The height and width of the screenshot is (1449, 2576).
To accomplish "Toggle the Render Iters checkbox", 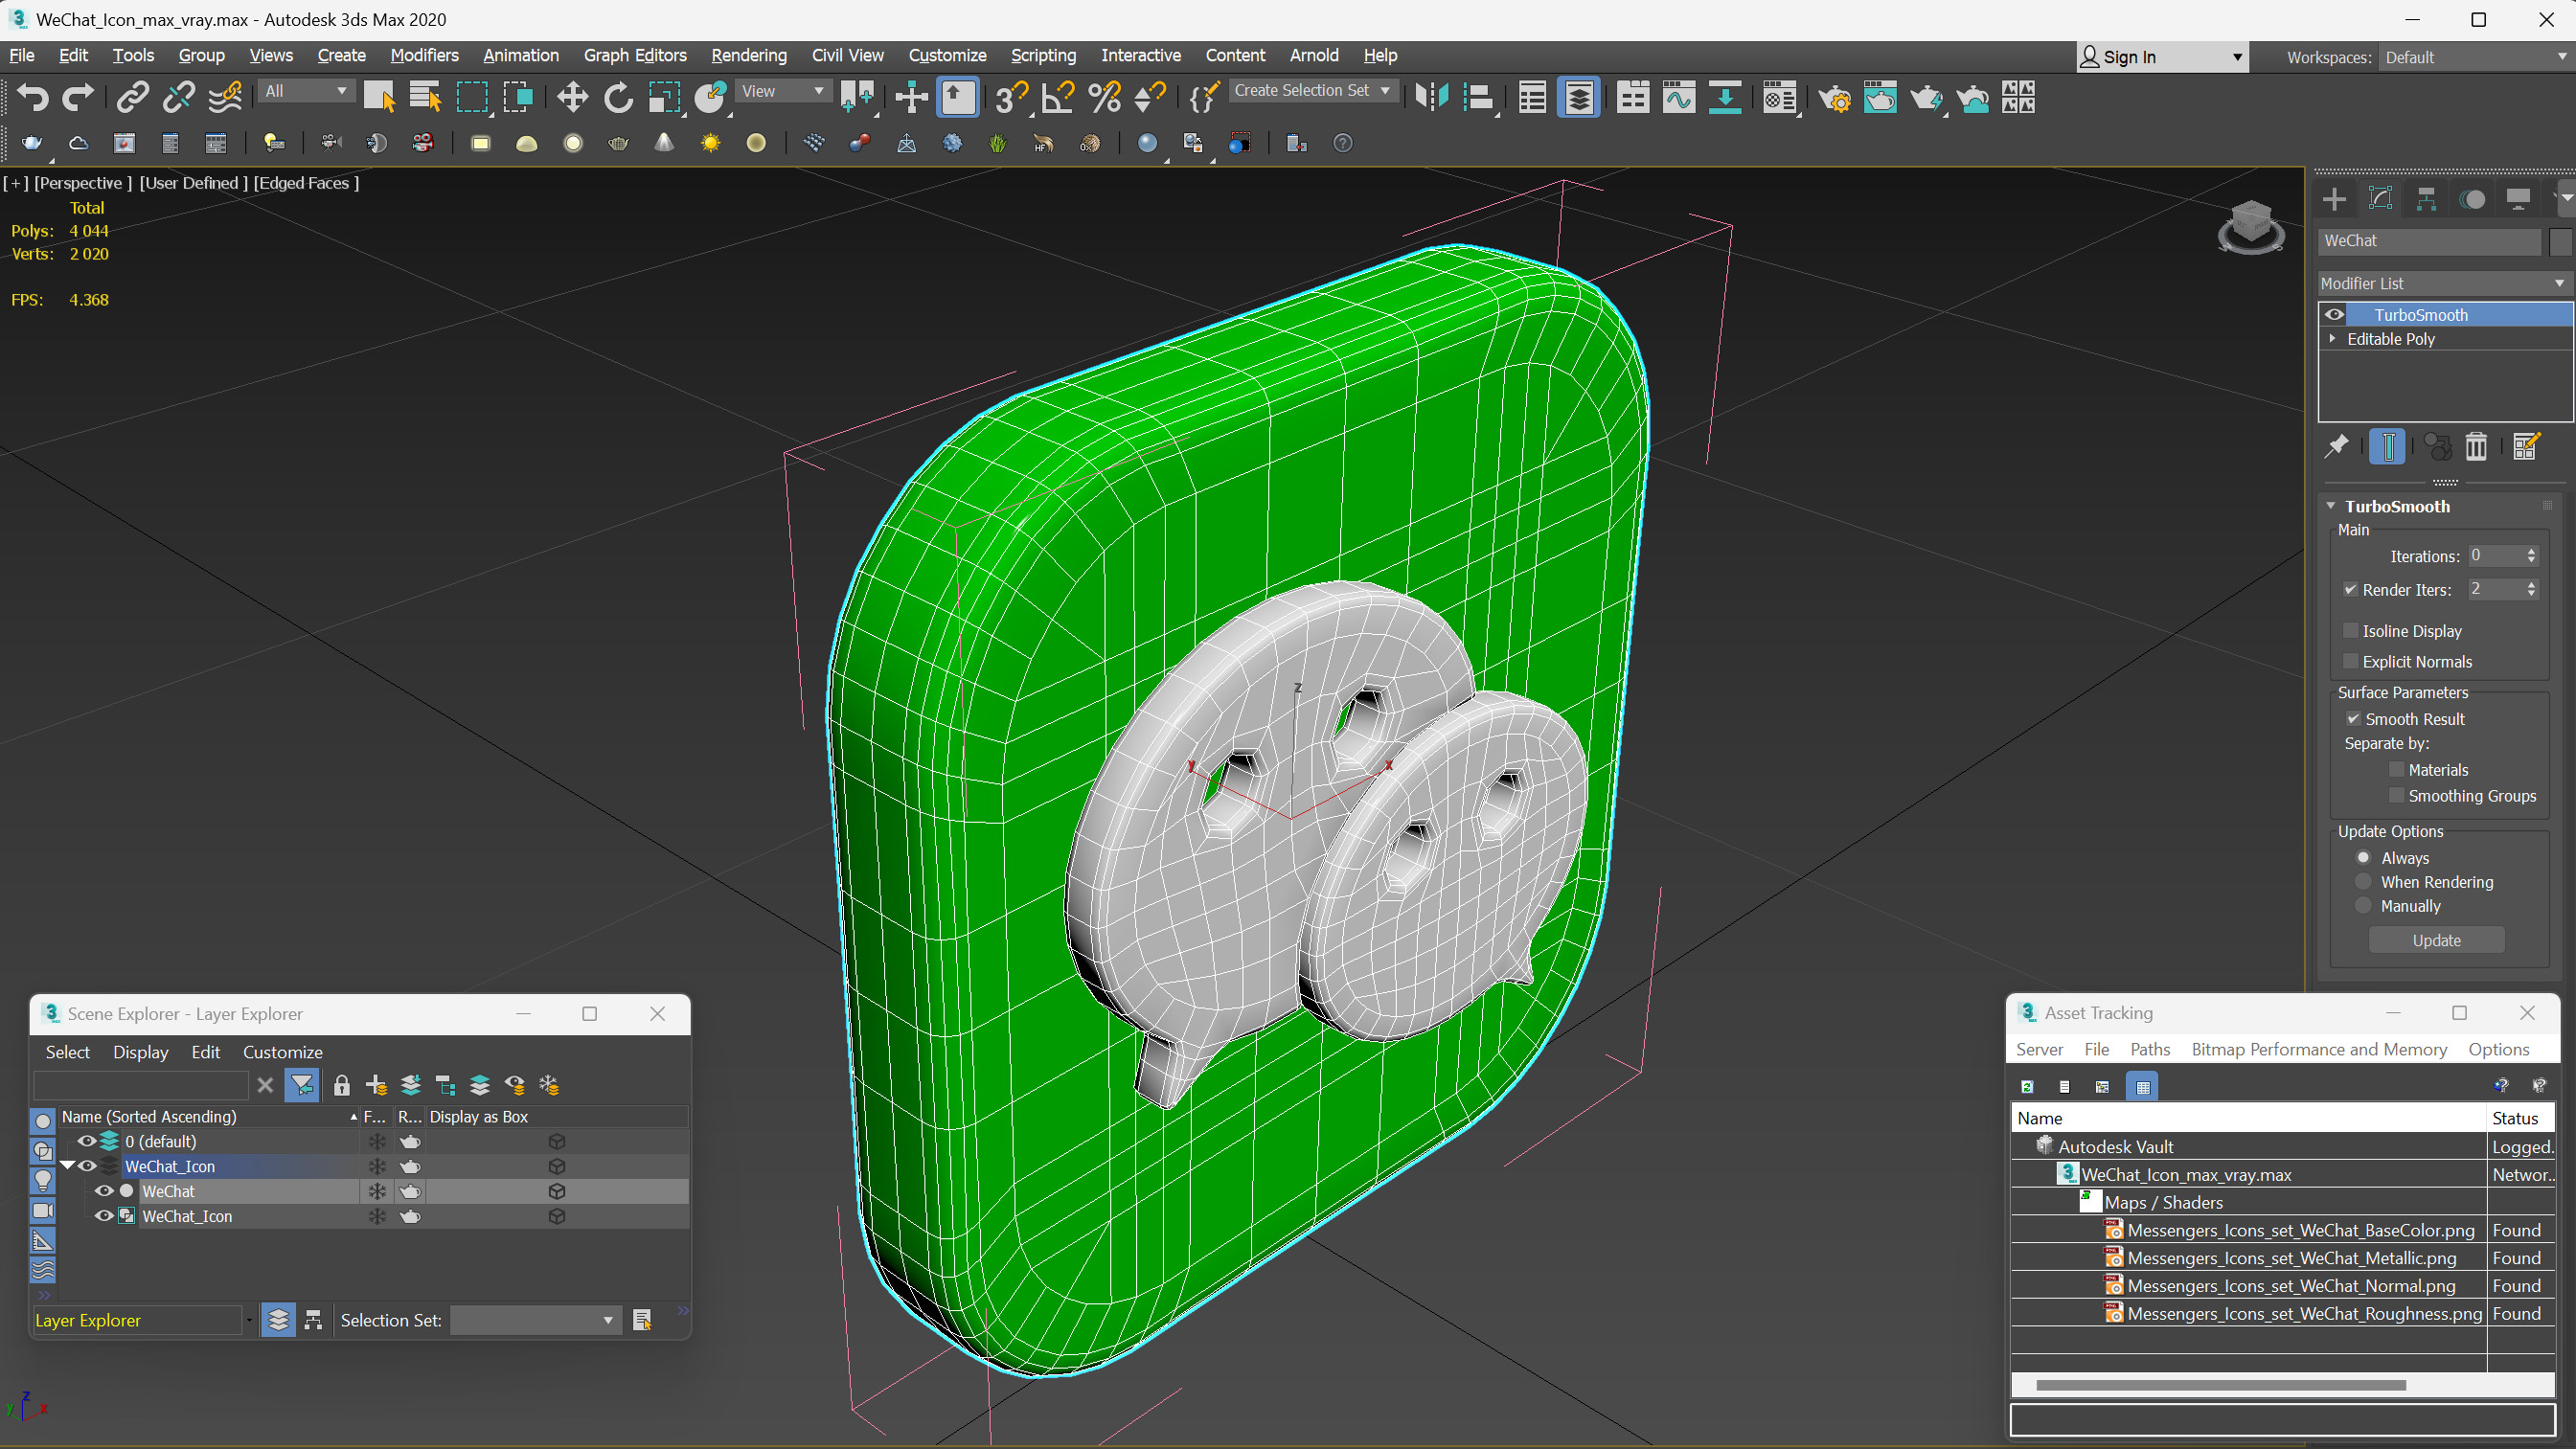I will click(2351, 590).
